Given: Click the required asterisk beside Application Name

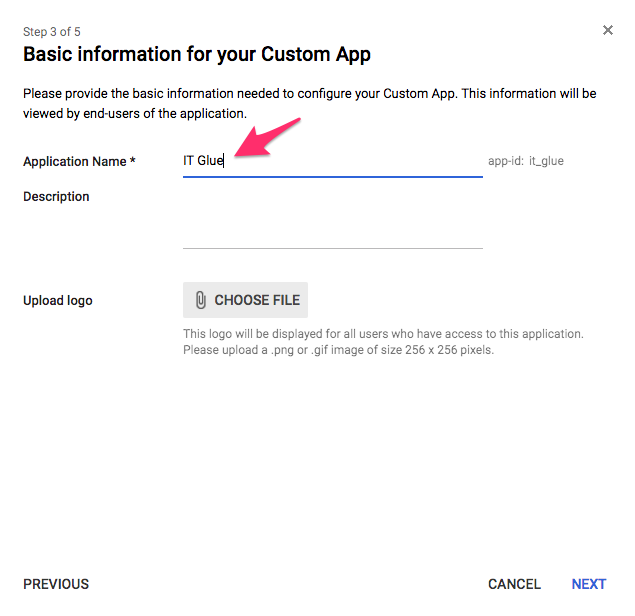Looking at the screenshot, I should 133,162.
